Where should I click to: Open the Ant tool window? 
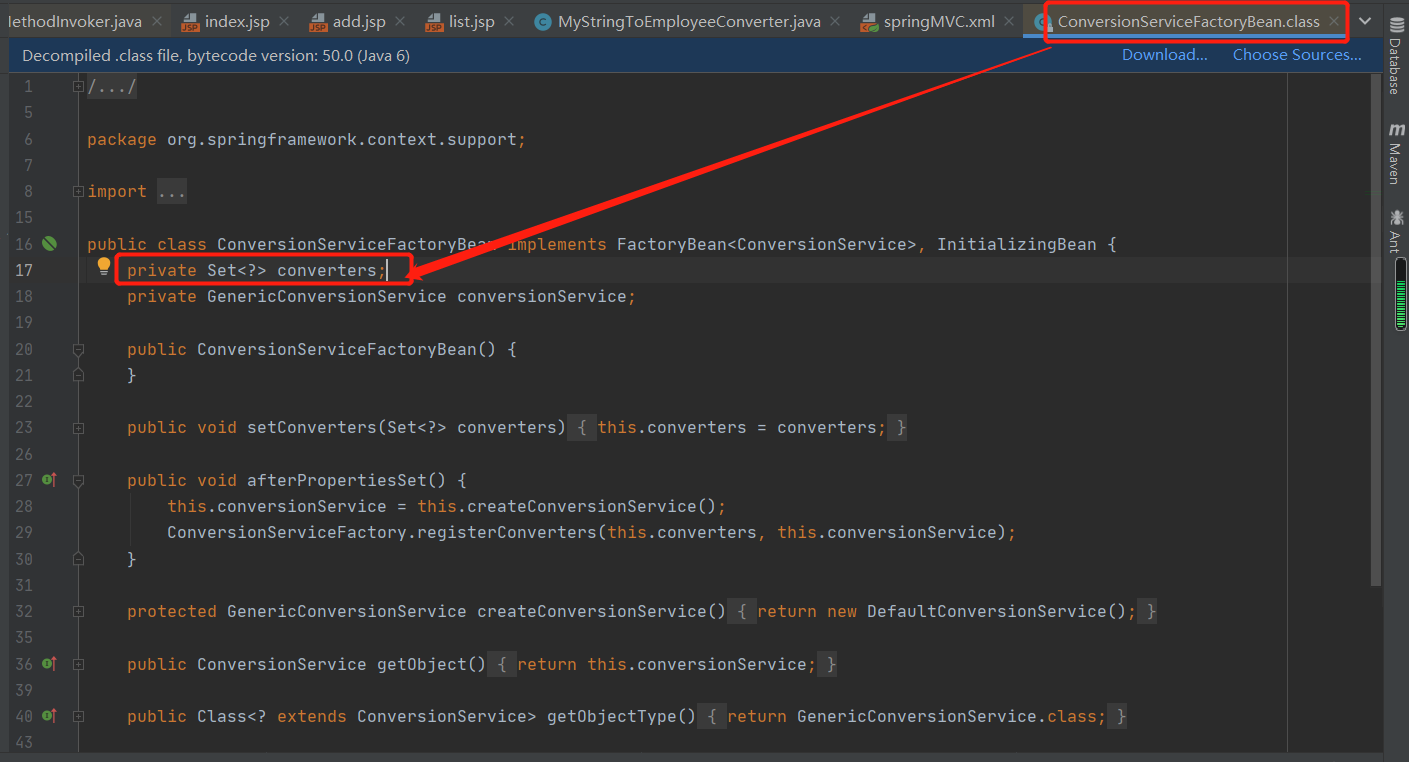point(1395,231)
